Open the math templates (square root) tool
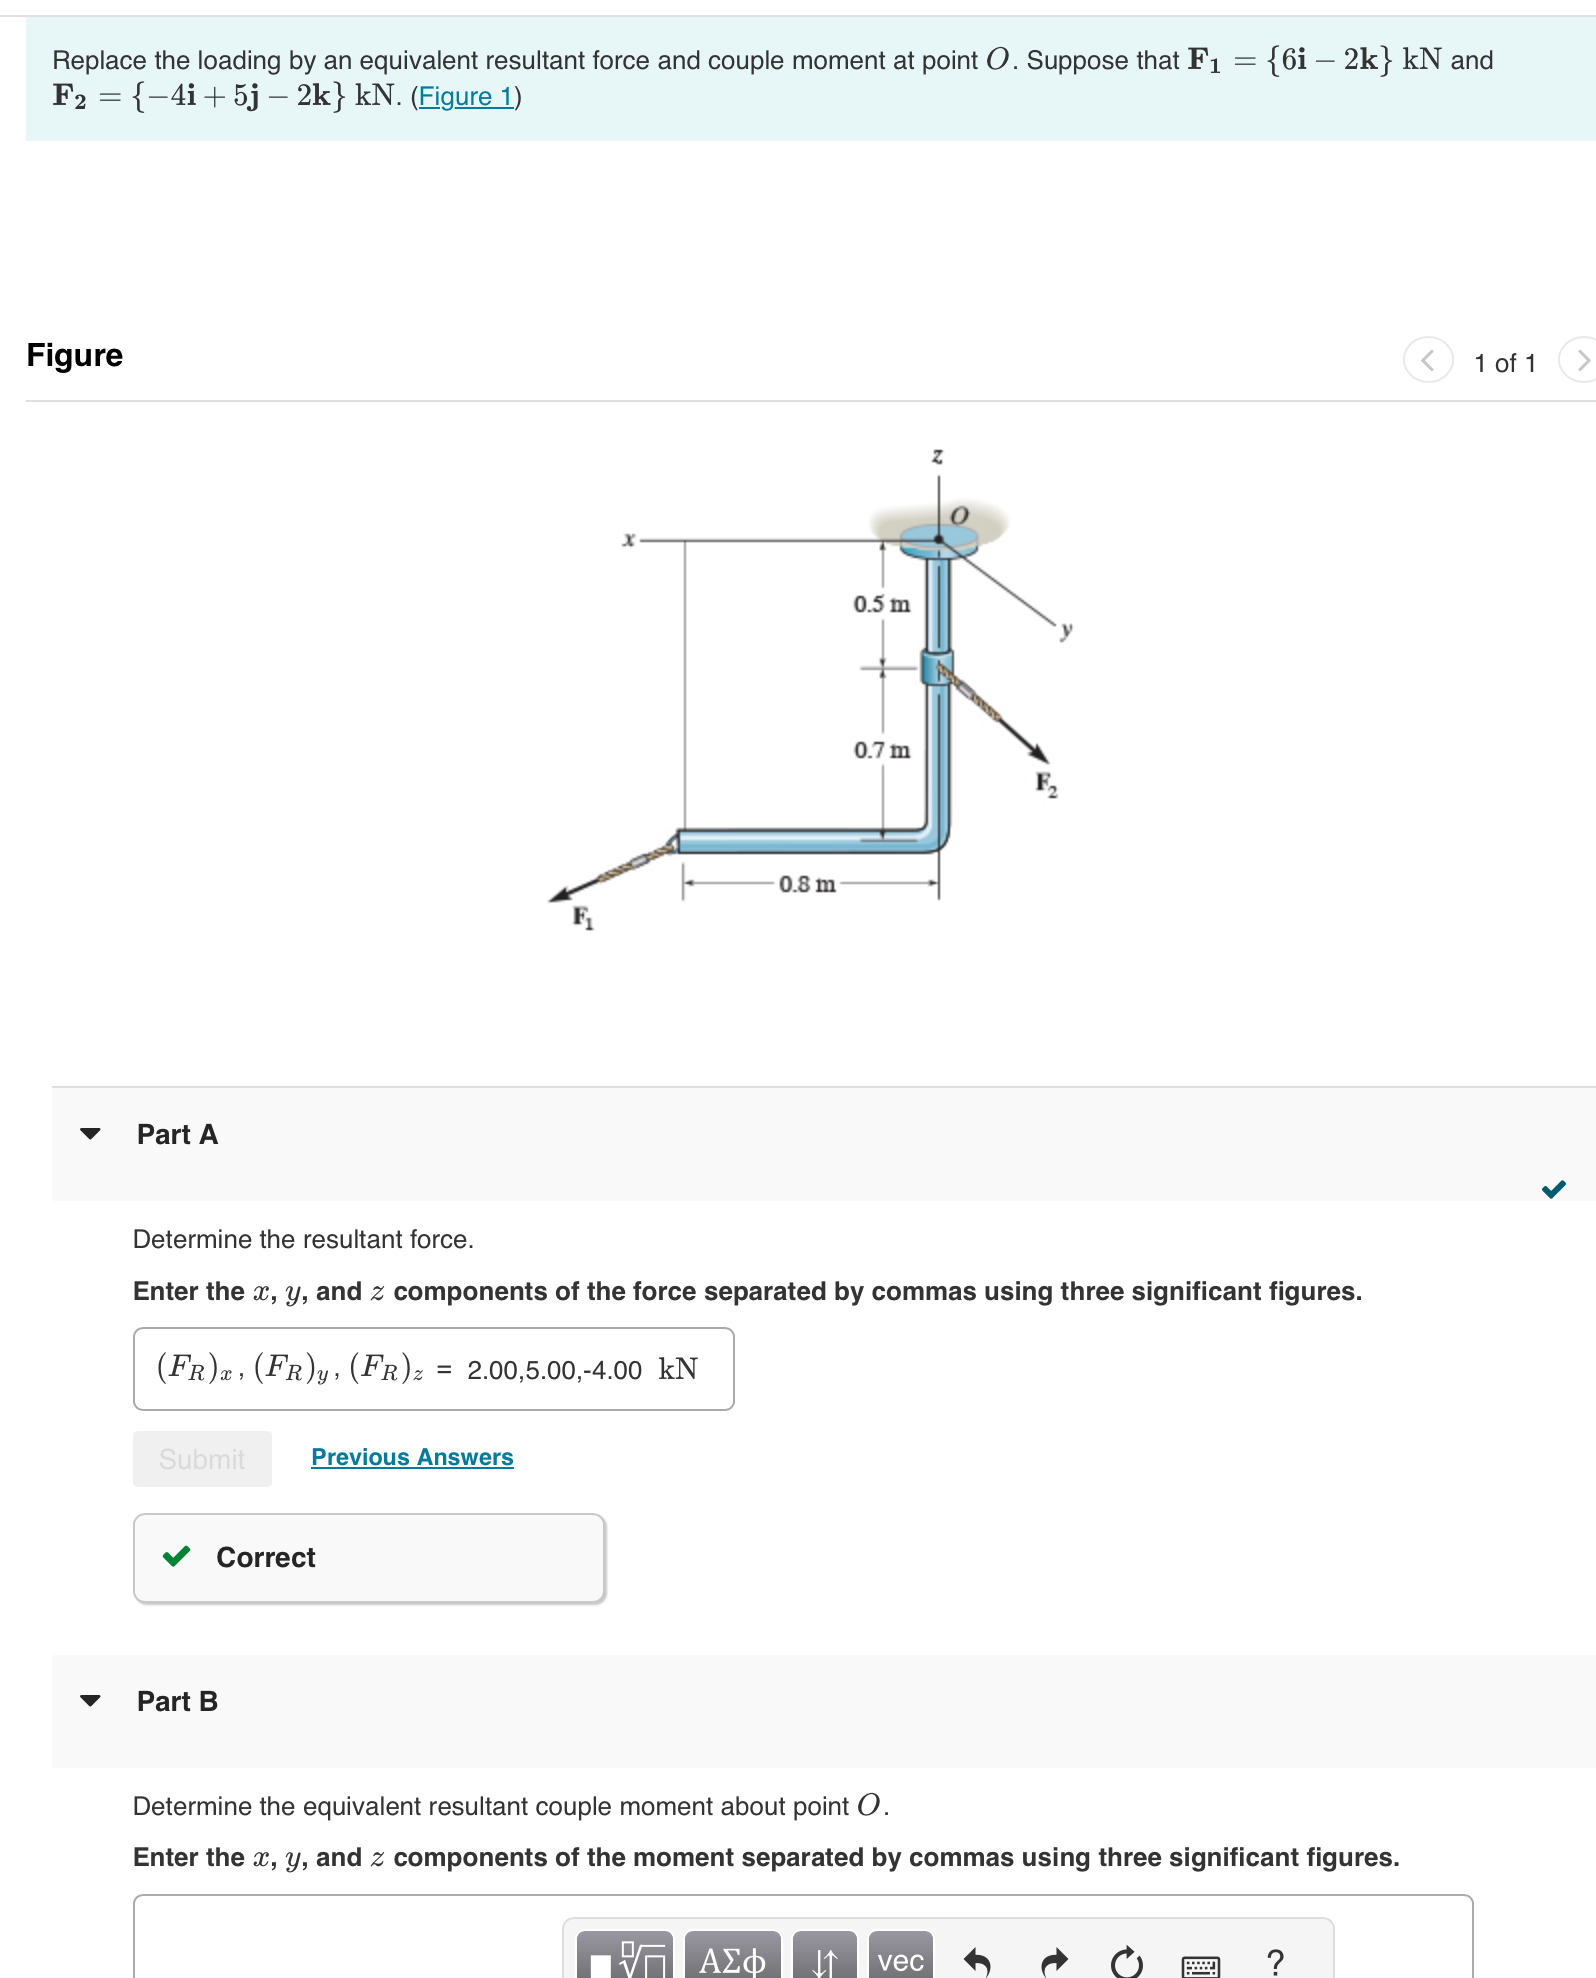This screenshot has width=1596, height=1978. pos(627,1958)
